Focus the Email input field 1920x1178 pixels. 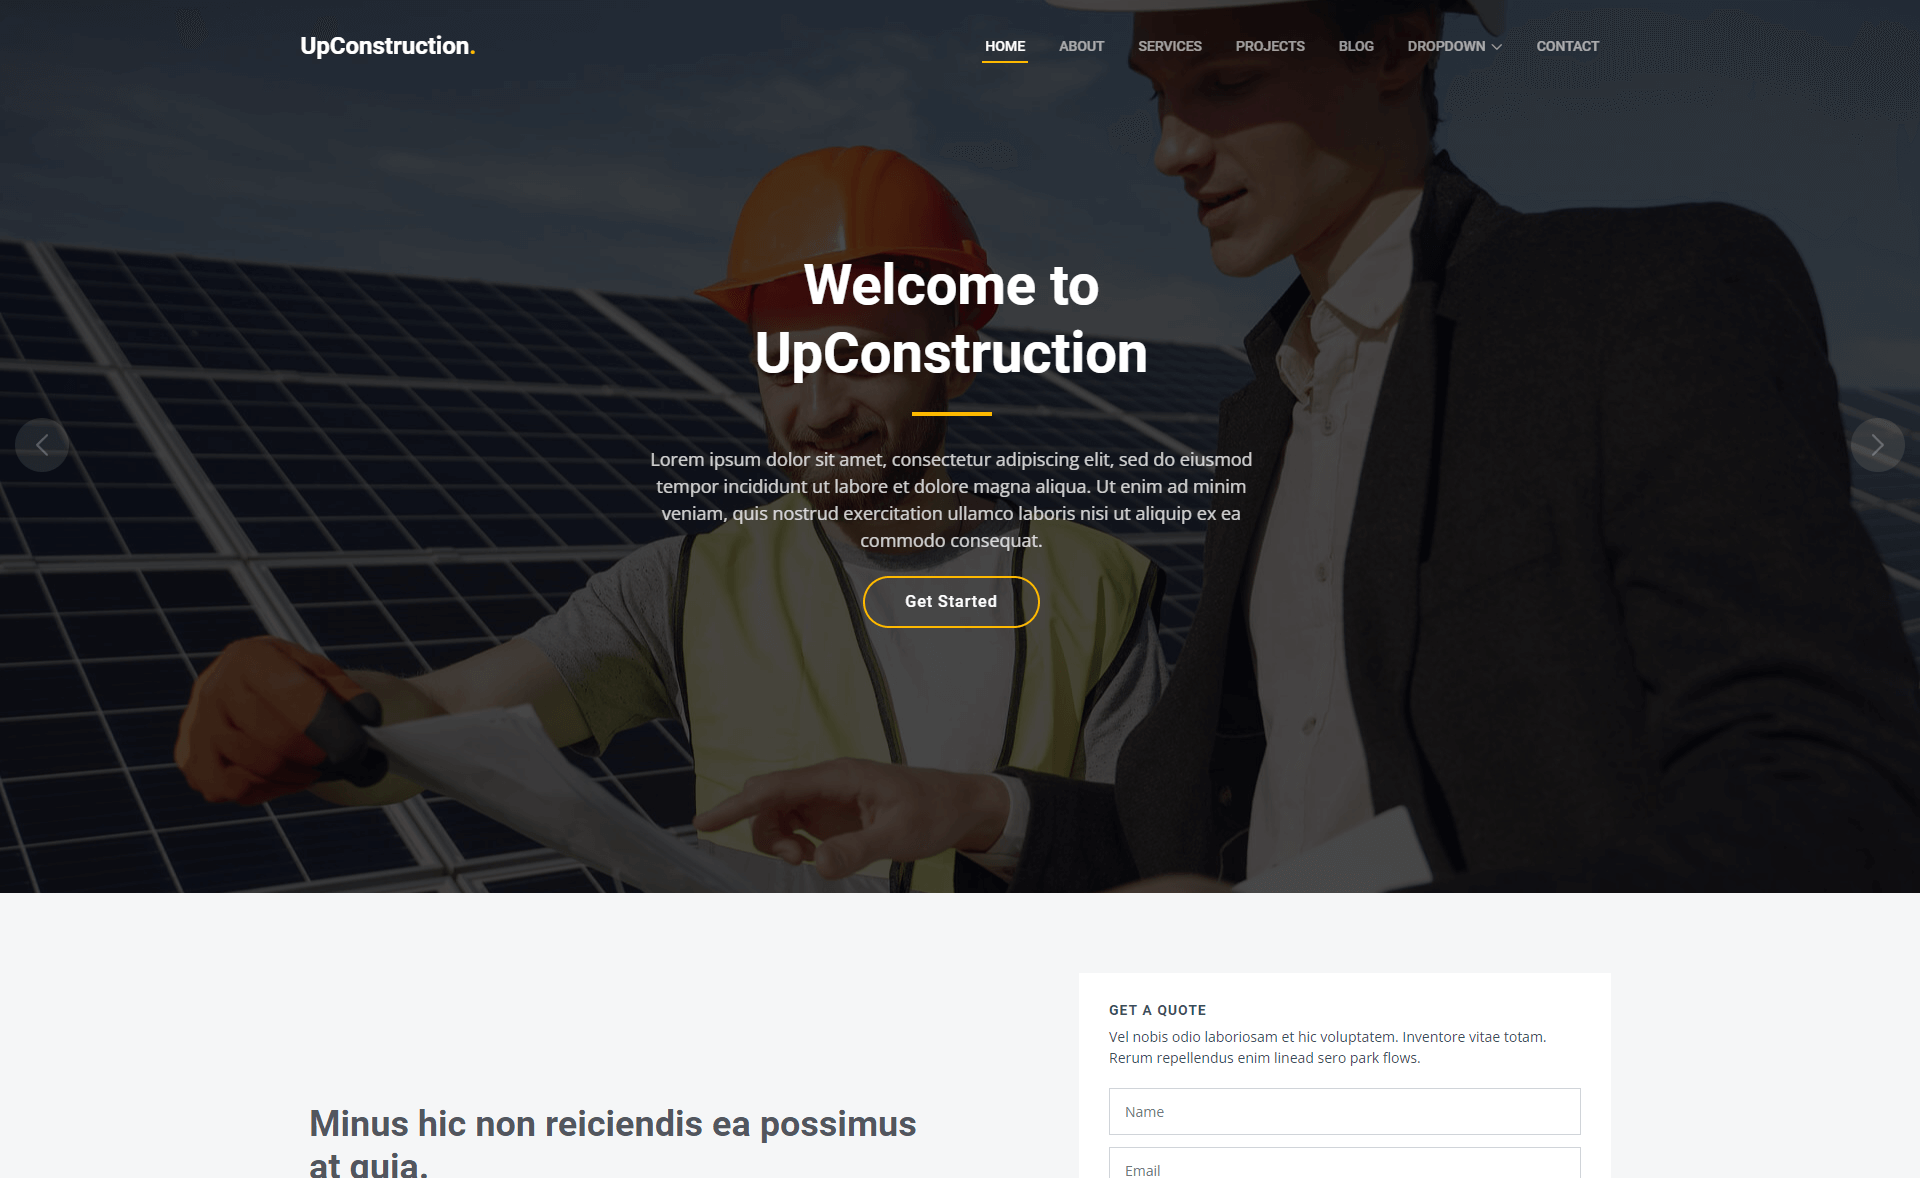(1344, 1163)
